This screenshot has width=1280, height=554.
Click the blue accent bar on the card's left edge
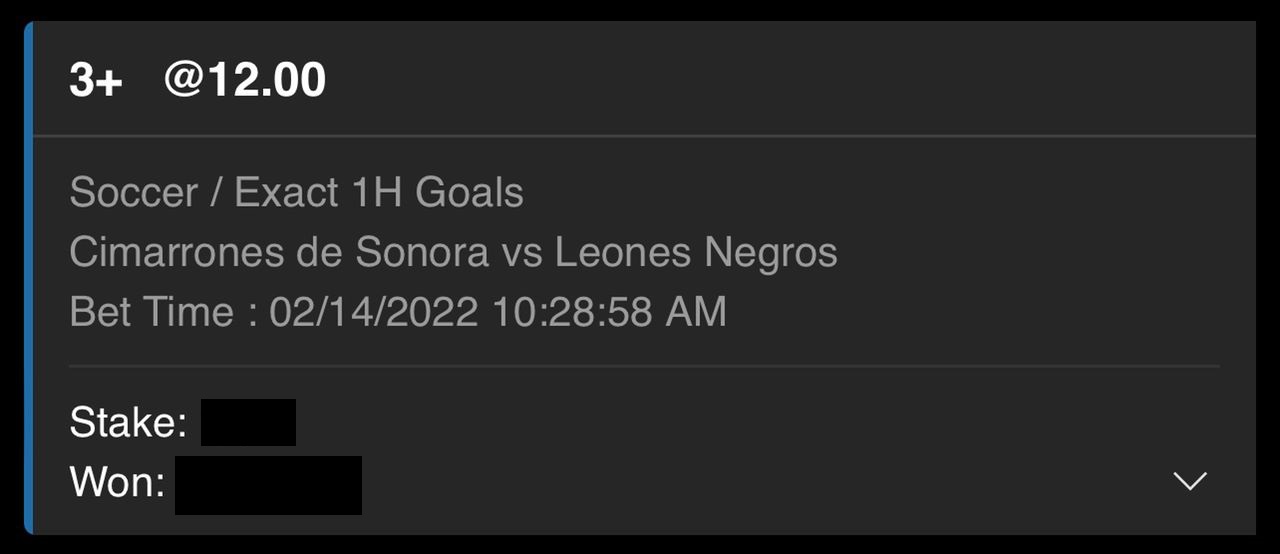(28, 278)
